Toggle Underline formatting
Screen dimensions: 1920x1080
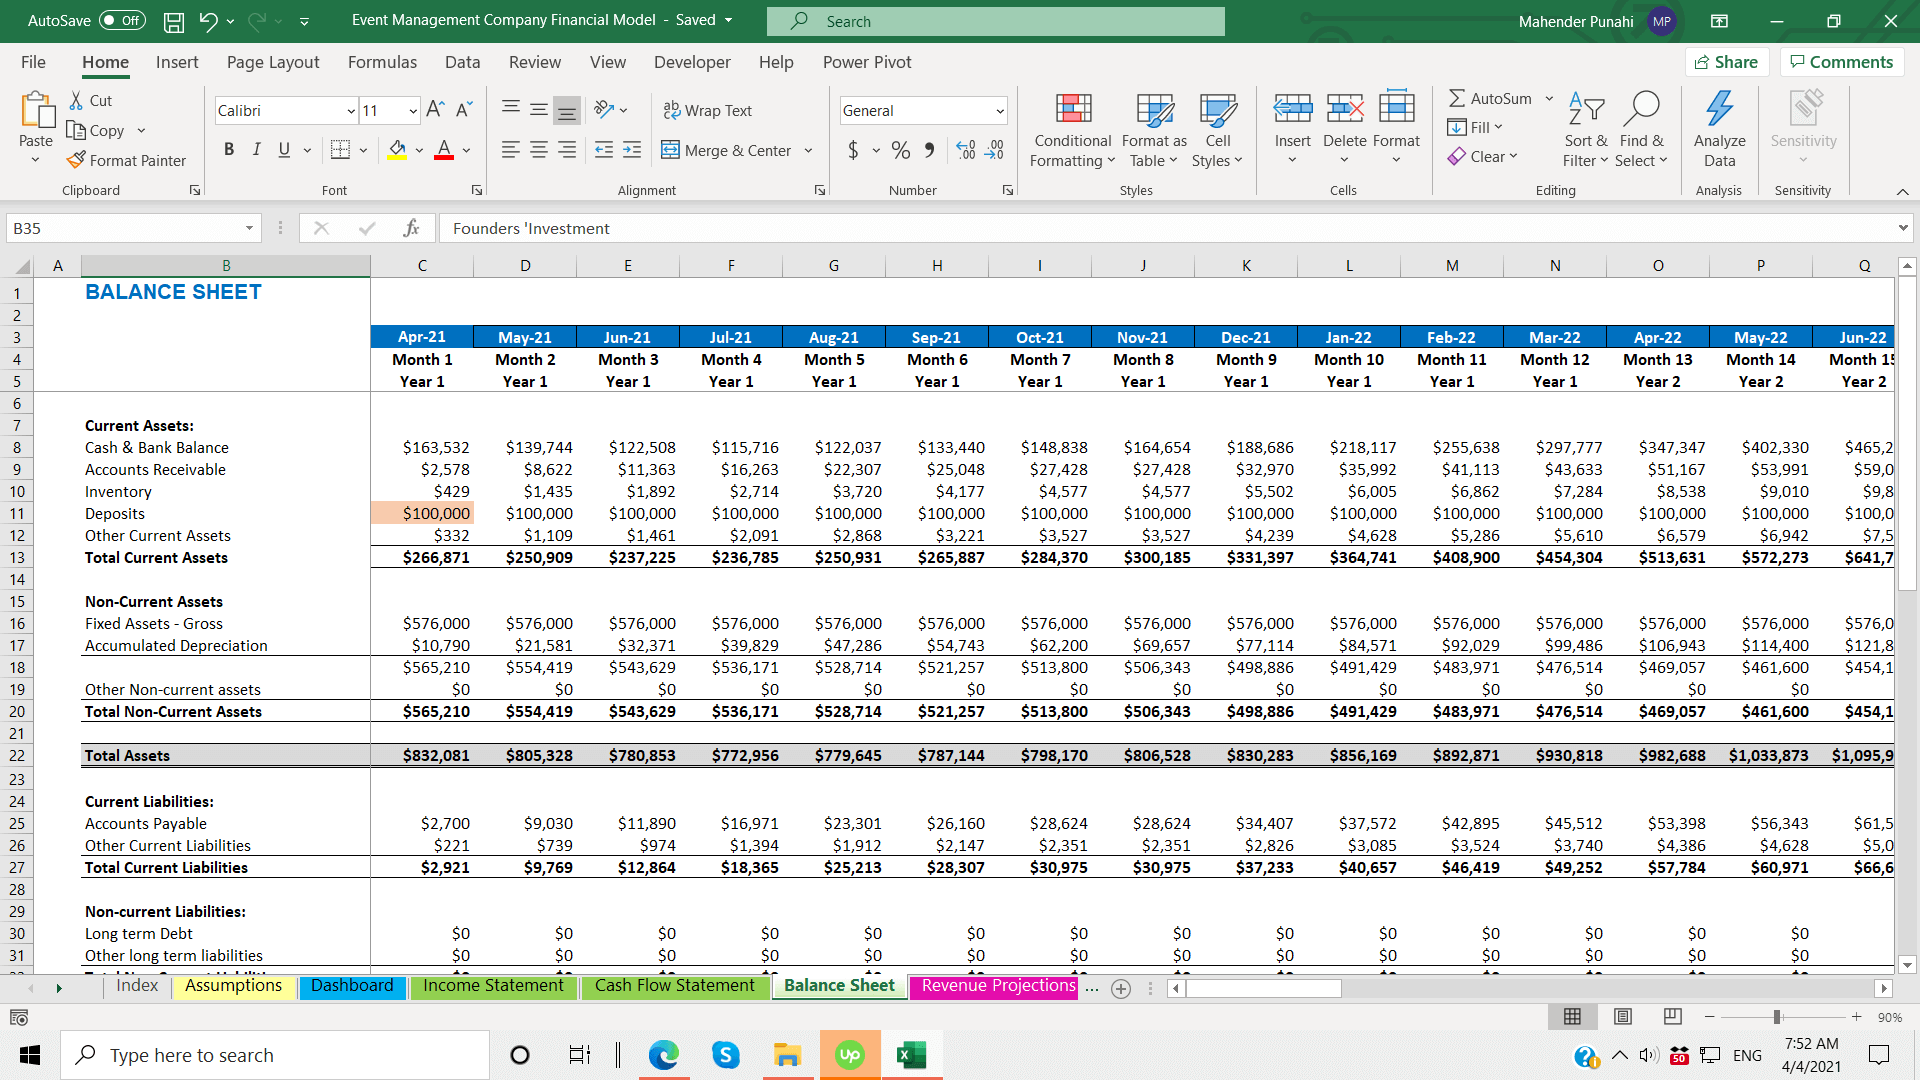284,150
